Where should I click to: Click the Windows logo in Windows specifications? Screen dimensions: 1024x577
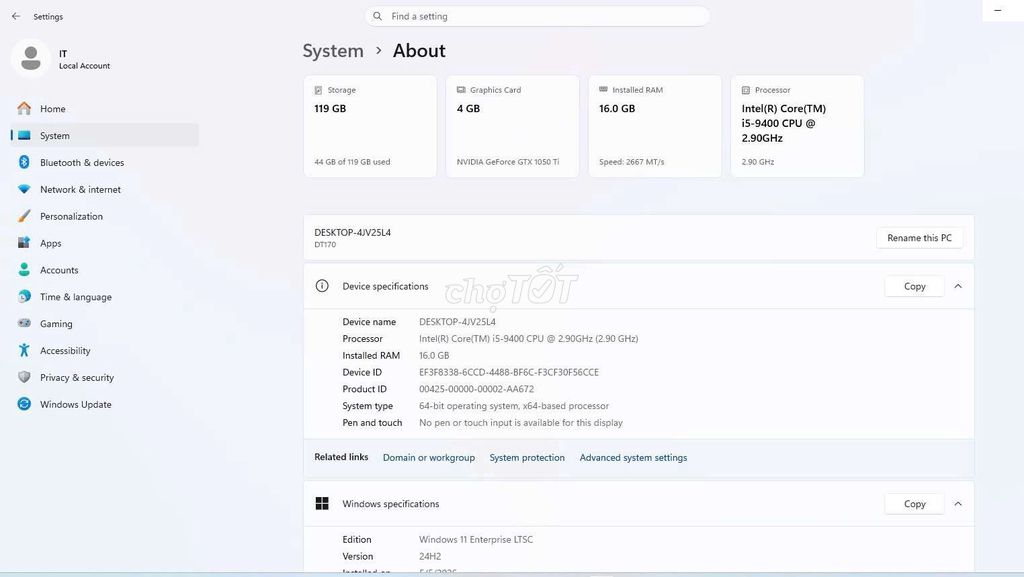tap(322, 503)
